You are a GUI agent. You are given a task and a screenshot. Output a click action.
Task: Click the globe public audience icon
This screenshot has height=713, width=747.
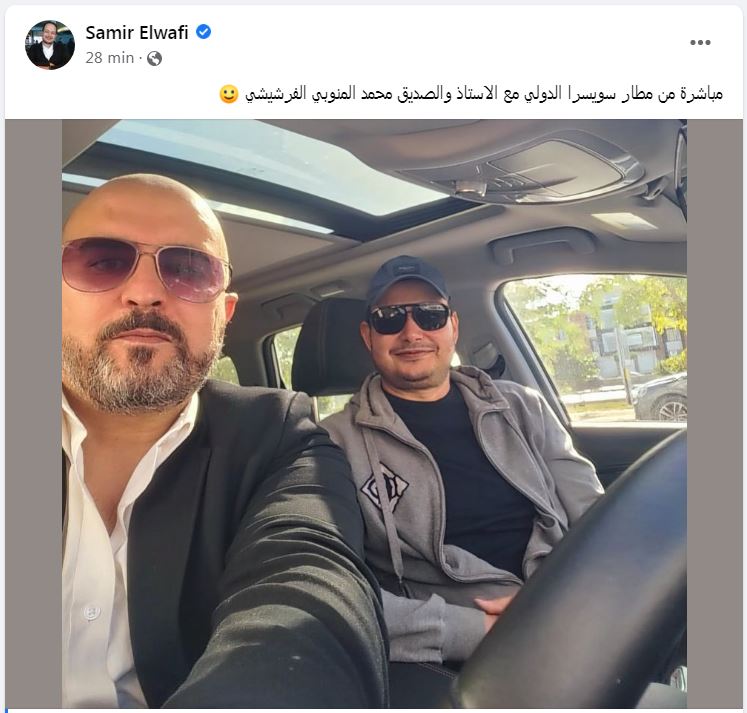click(154, 58)
